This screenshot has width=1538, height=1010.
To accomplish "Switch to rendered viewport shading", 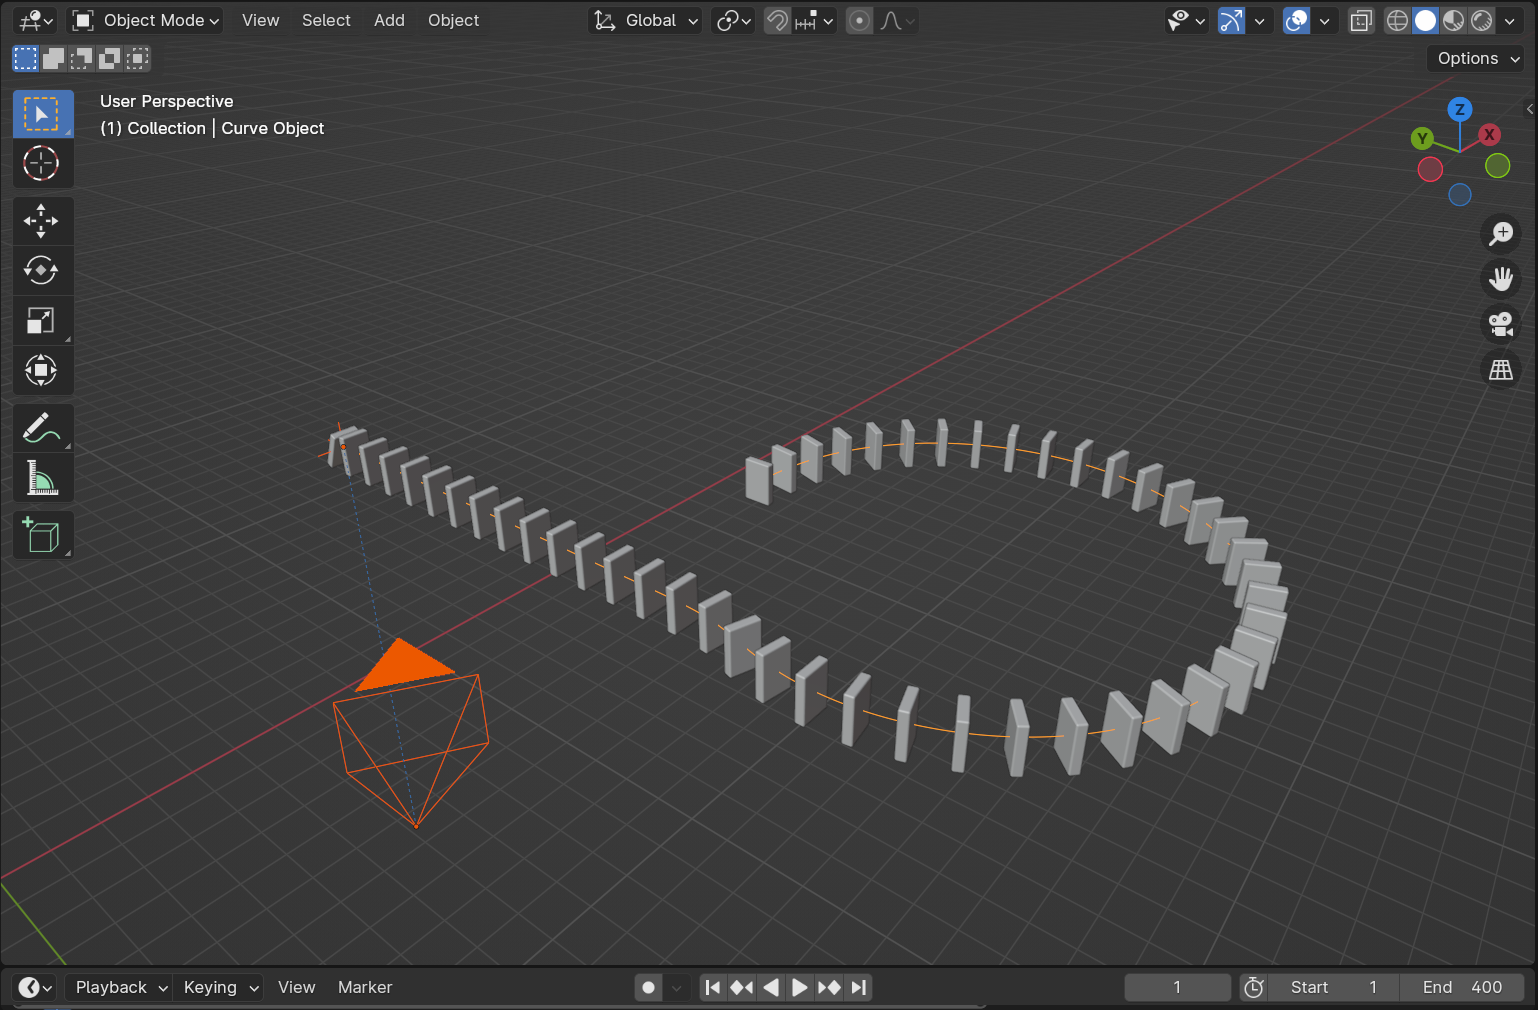I will coord(1482,21).
